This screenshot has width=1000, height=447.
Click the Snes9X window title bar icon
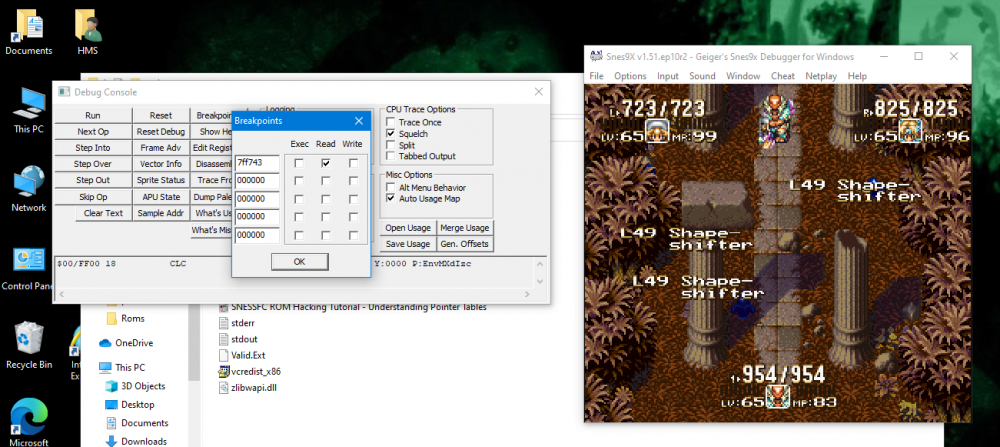click(x=596, y=56)
